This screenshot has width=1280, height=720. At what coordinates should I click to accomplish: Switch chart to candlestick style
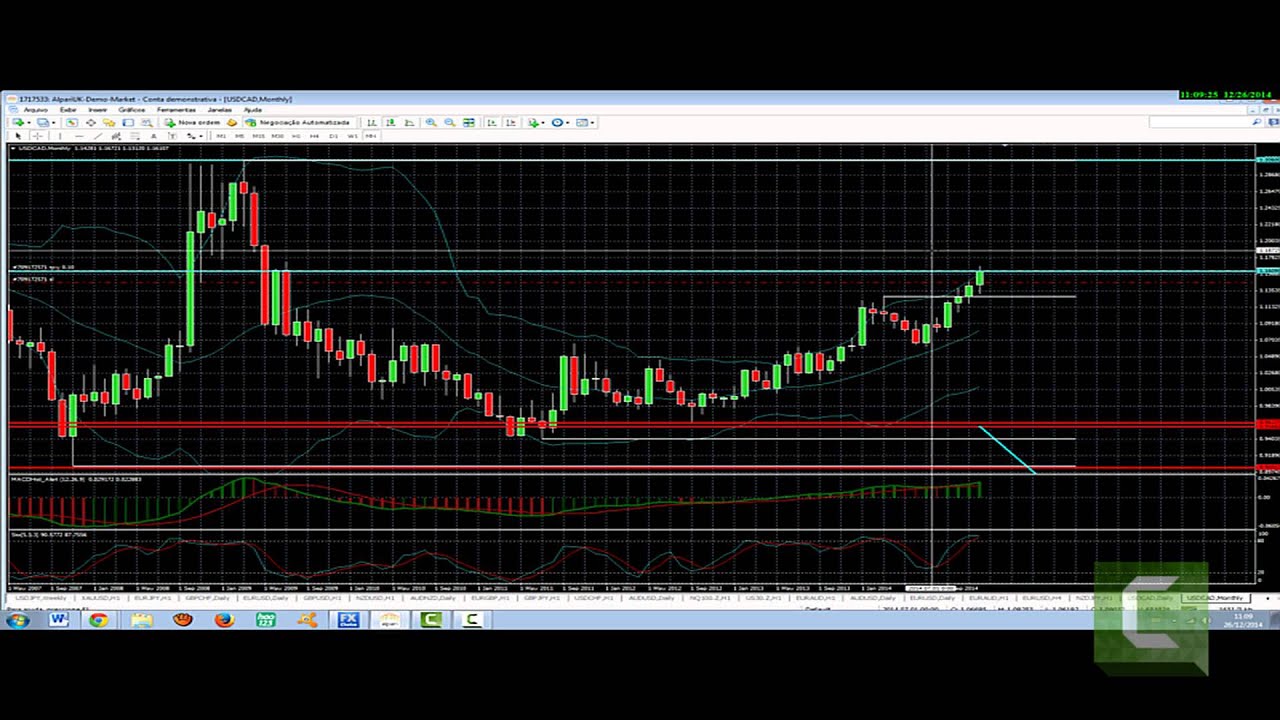point(390,122)
